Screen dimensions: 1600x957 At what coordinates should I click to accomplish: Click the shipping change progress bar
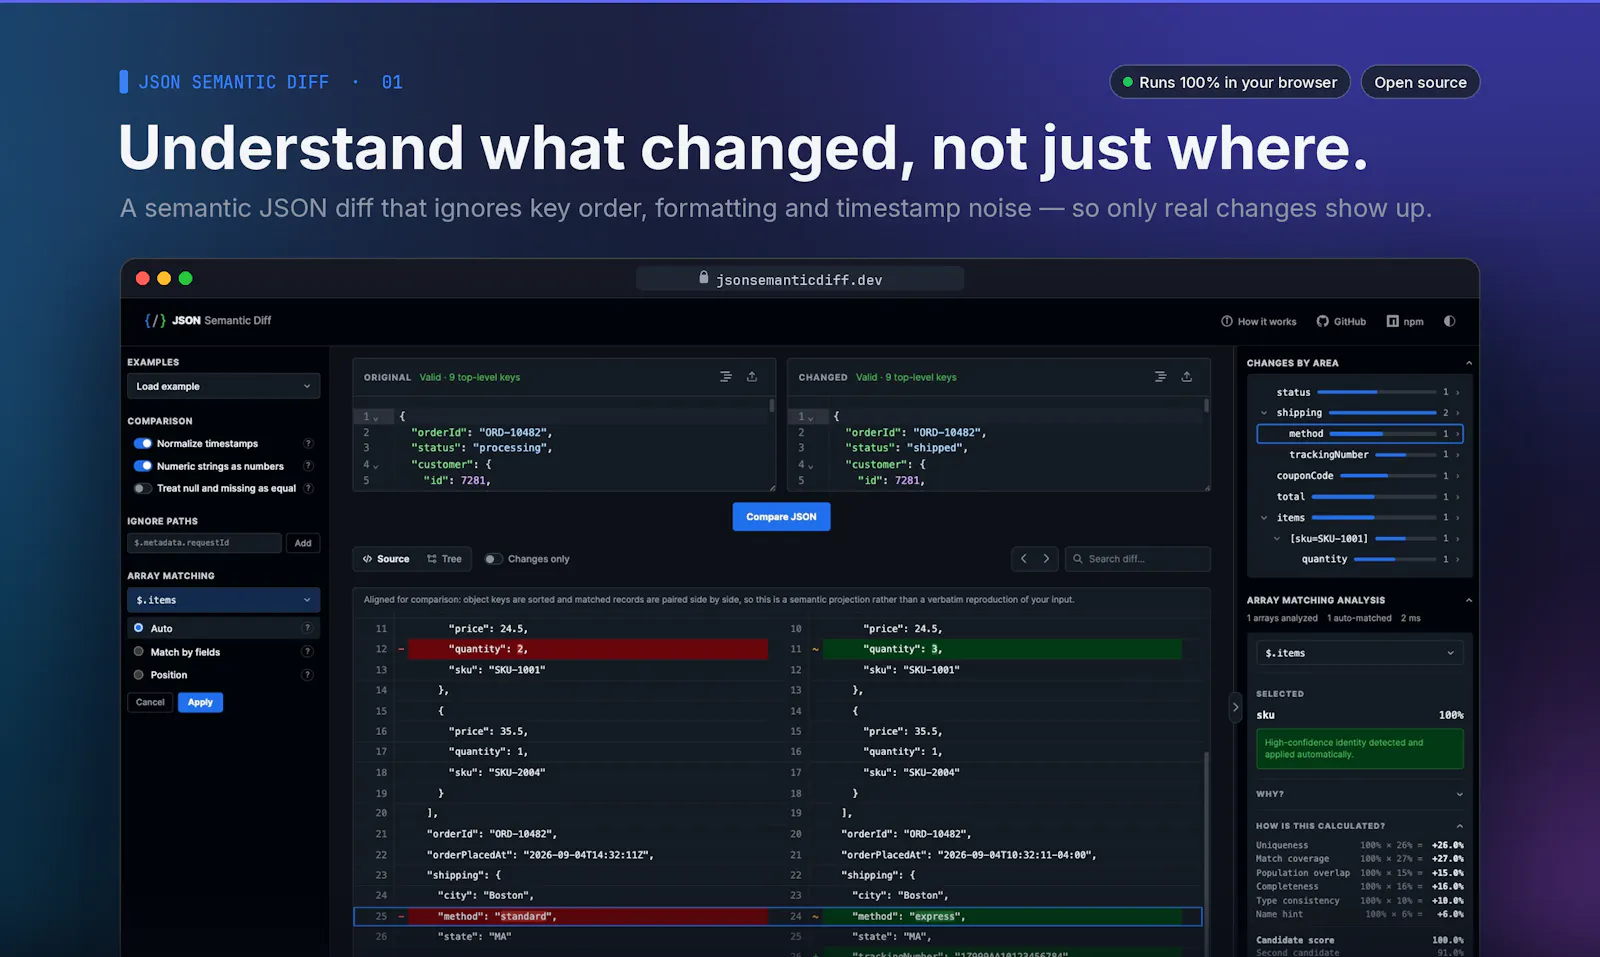pyautogui.click(x=1382, y=413)
